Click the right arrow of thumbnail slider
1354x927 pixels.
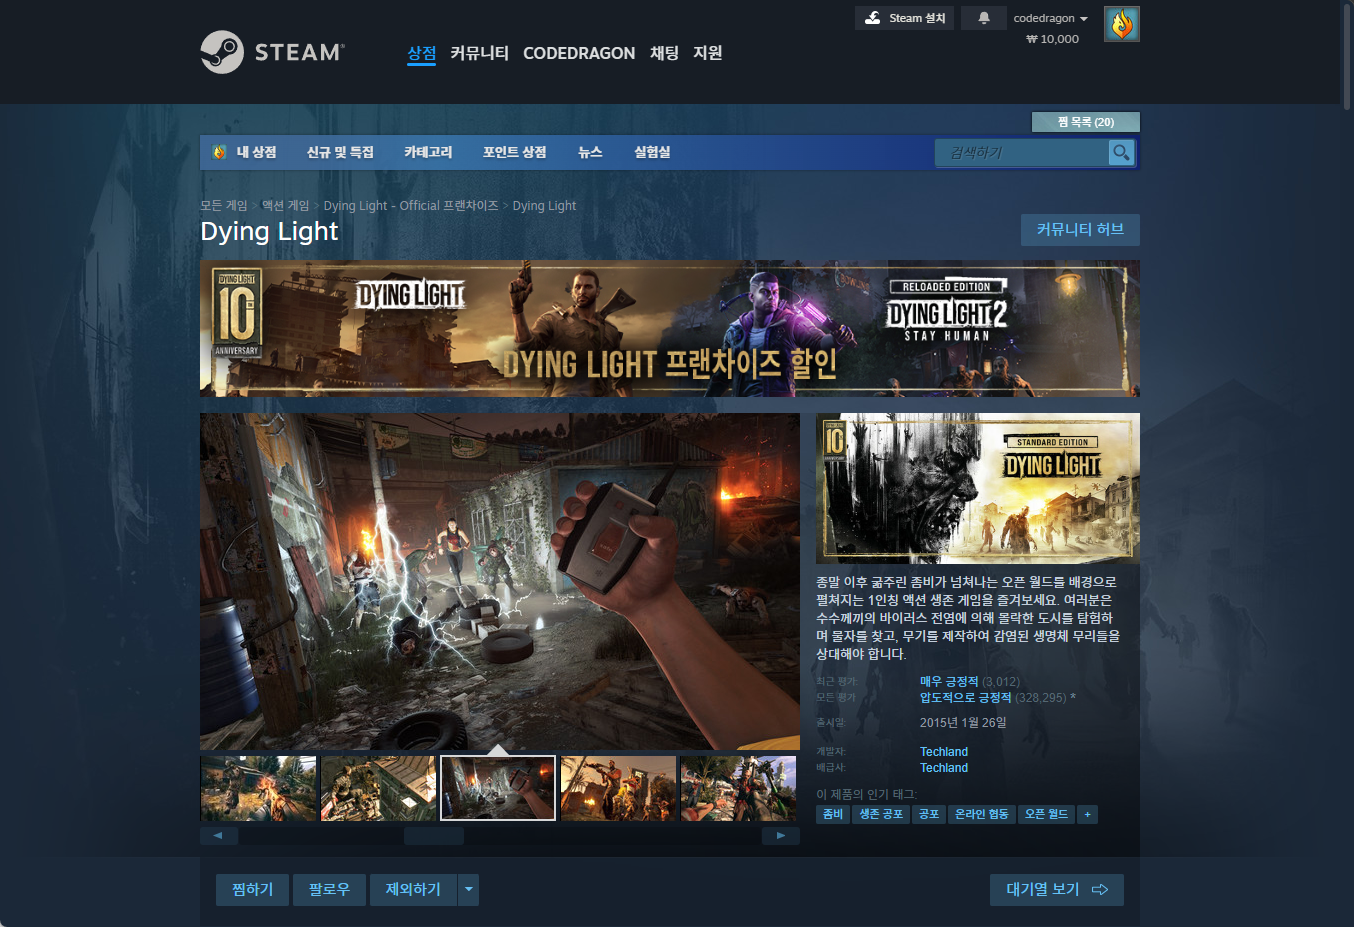click(781, 835)
